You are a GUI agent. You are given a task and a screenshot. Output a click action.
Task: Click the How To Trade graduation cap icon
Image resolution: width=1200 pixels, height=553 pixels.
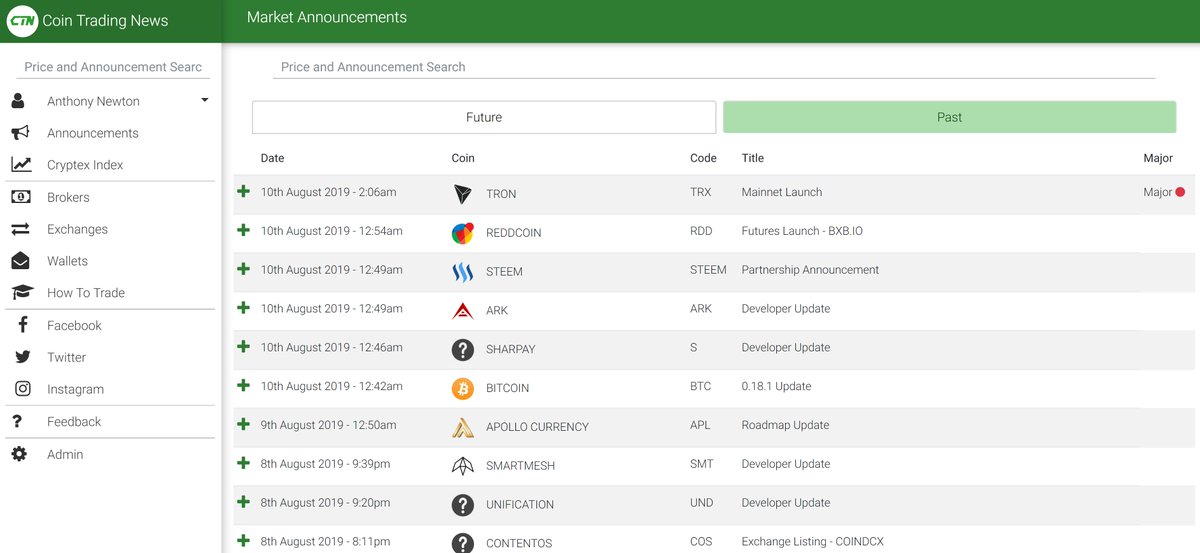point(22,293)
